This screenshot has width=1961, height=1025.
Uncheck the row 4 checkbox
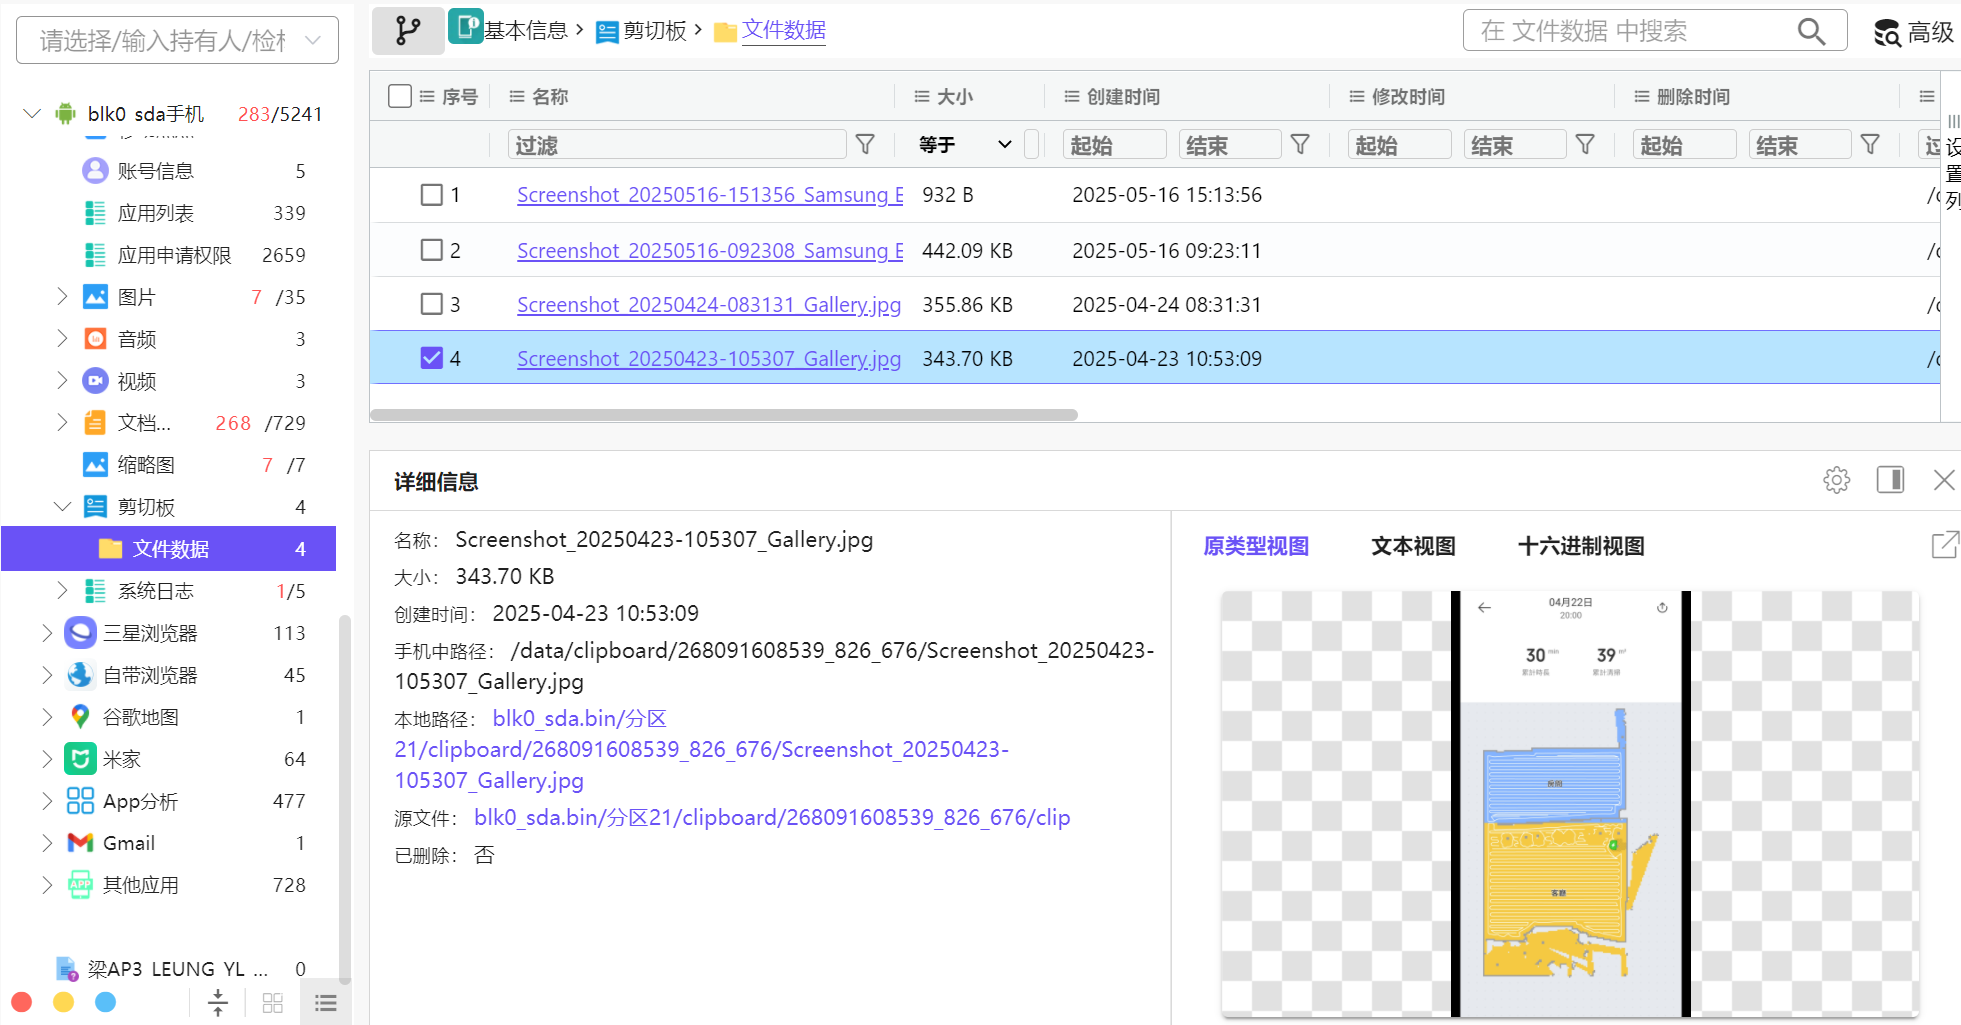tap(432, 358)
